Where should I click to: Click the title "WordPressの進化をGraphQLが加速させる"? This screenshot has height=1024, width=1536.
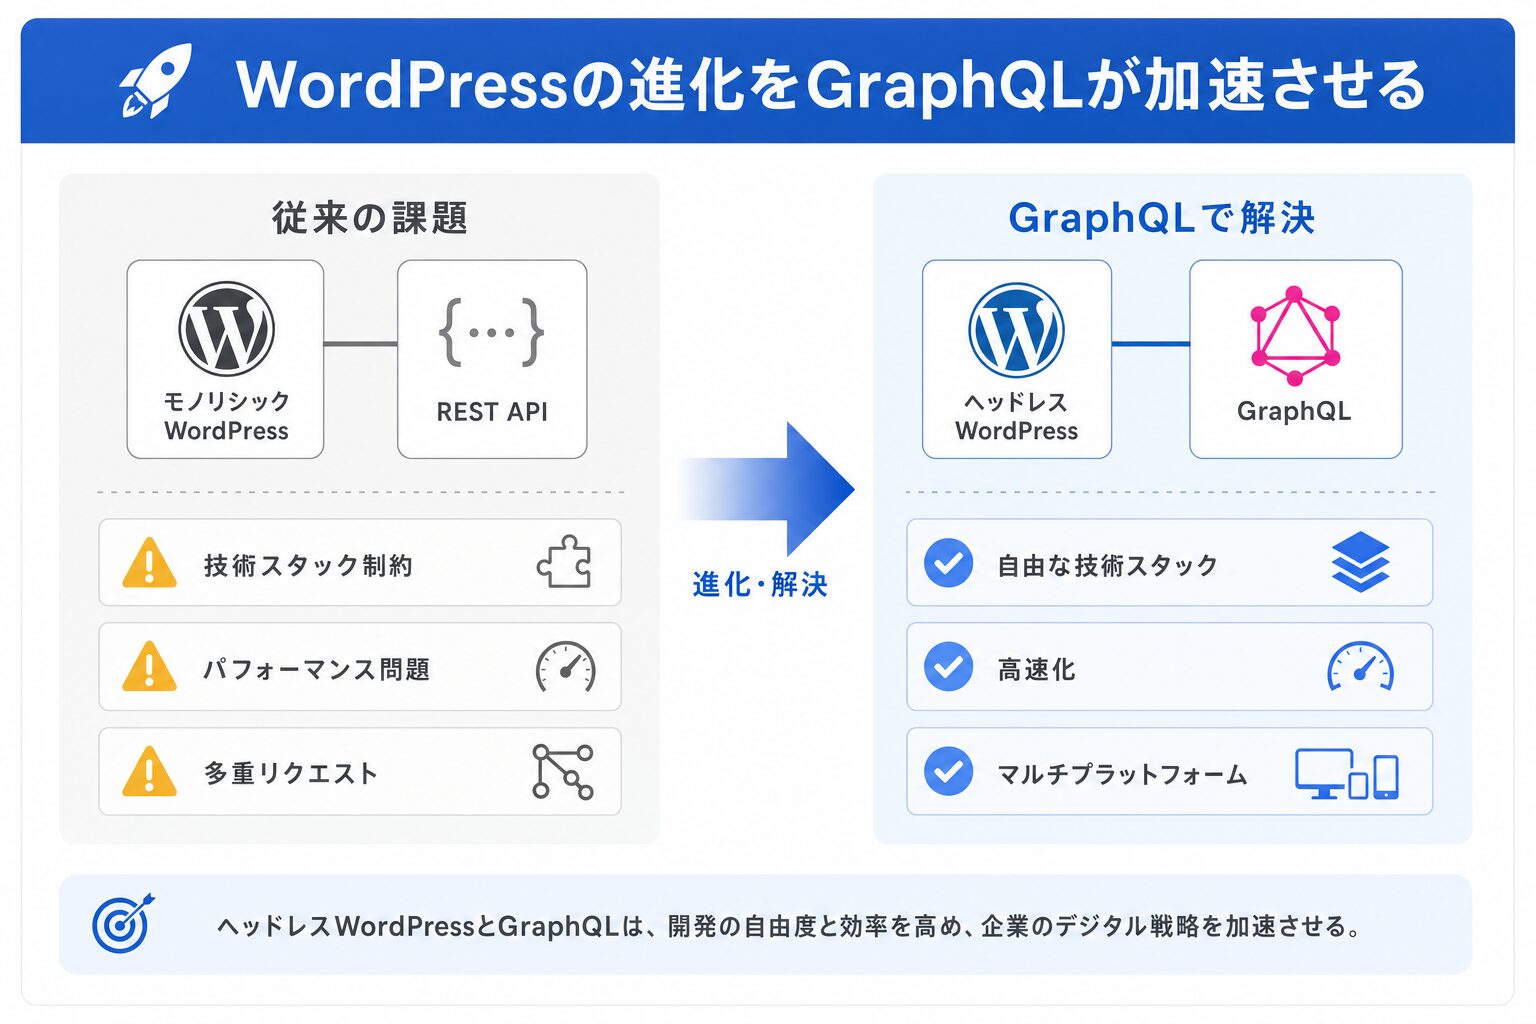pyautogui.click(x=831, y=85)
